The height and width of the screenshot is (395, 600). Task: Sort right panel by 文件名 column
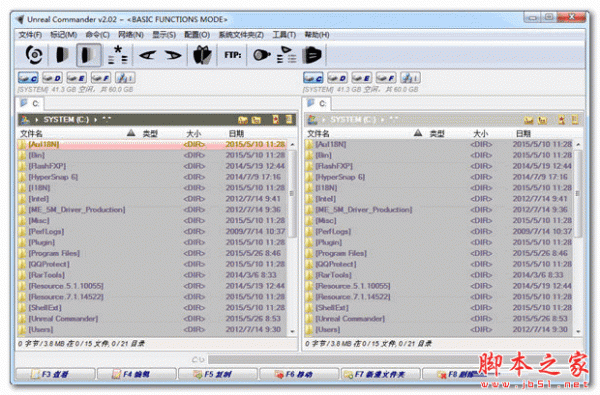pos(318,134)
